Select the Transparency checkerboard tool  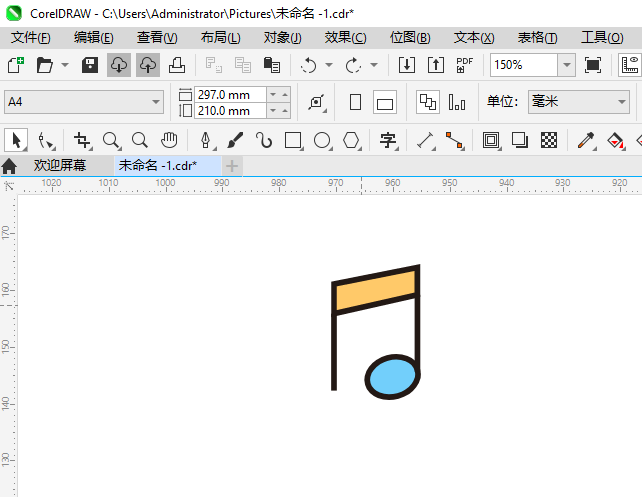coord(549,140)
